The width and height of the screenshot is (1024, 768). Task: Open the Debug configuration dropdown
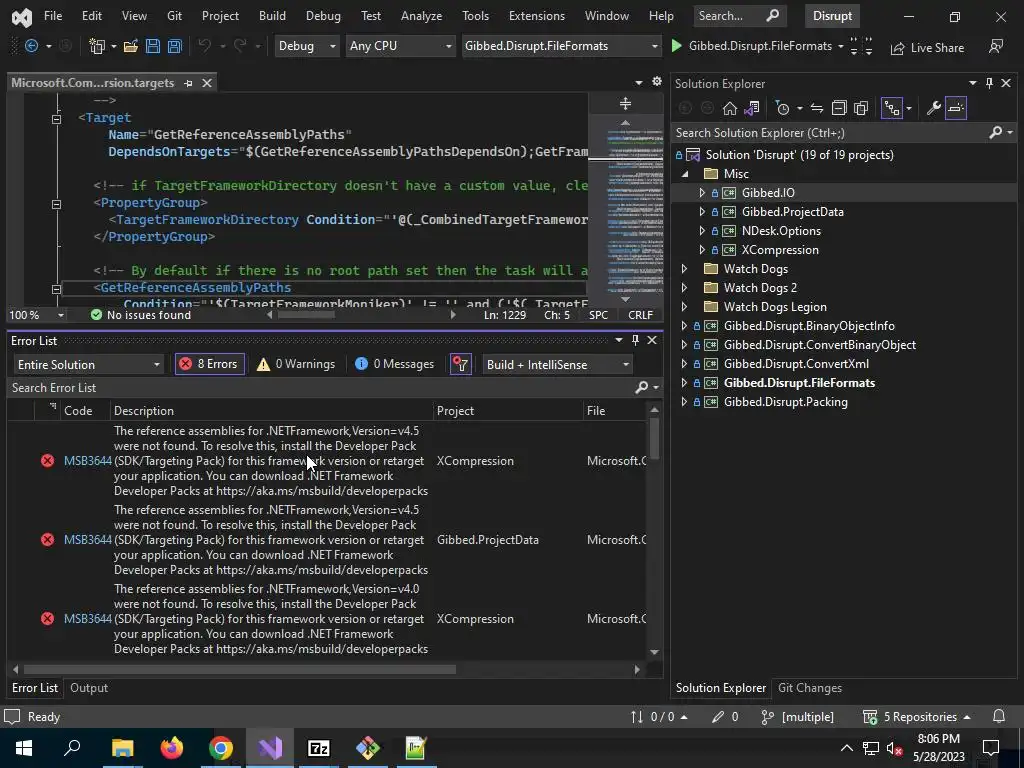[306, 46]
